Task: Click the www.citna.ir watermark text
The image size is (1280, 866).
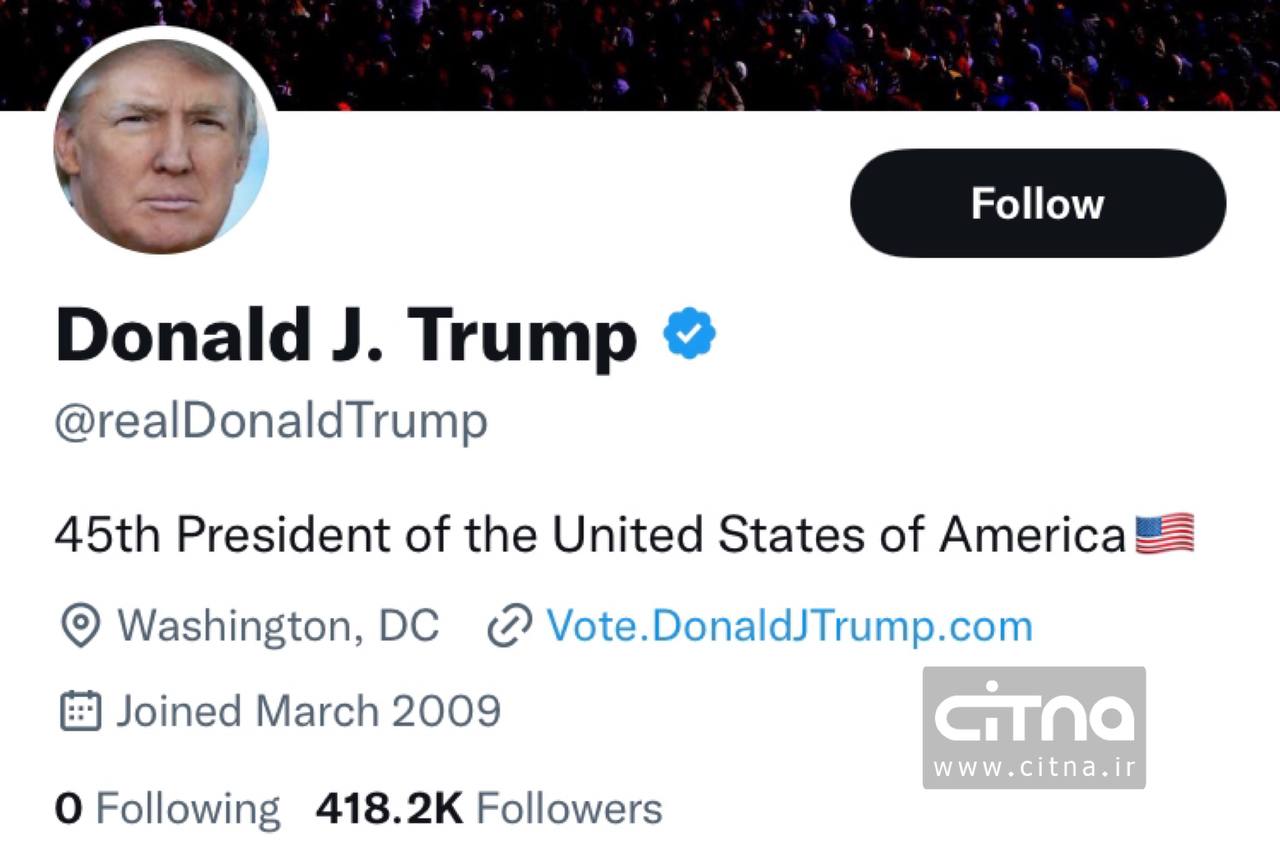Action: (x=1034, y=767)
